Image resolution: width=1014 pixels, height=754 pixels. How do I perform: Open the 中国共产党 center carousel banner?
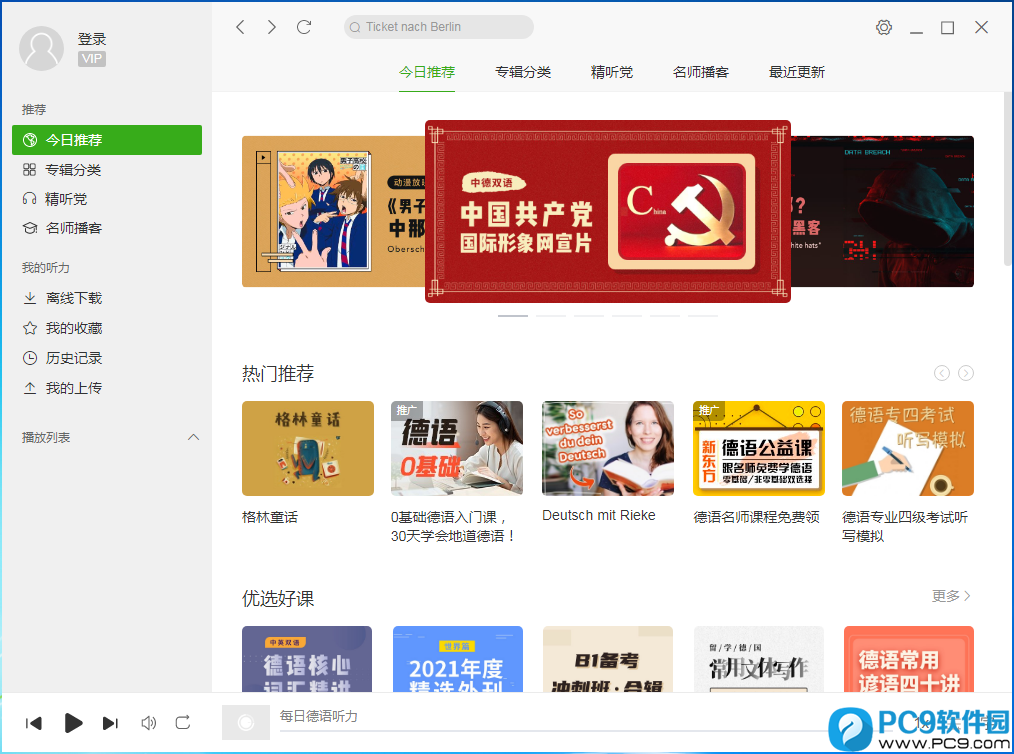608,211
